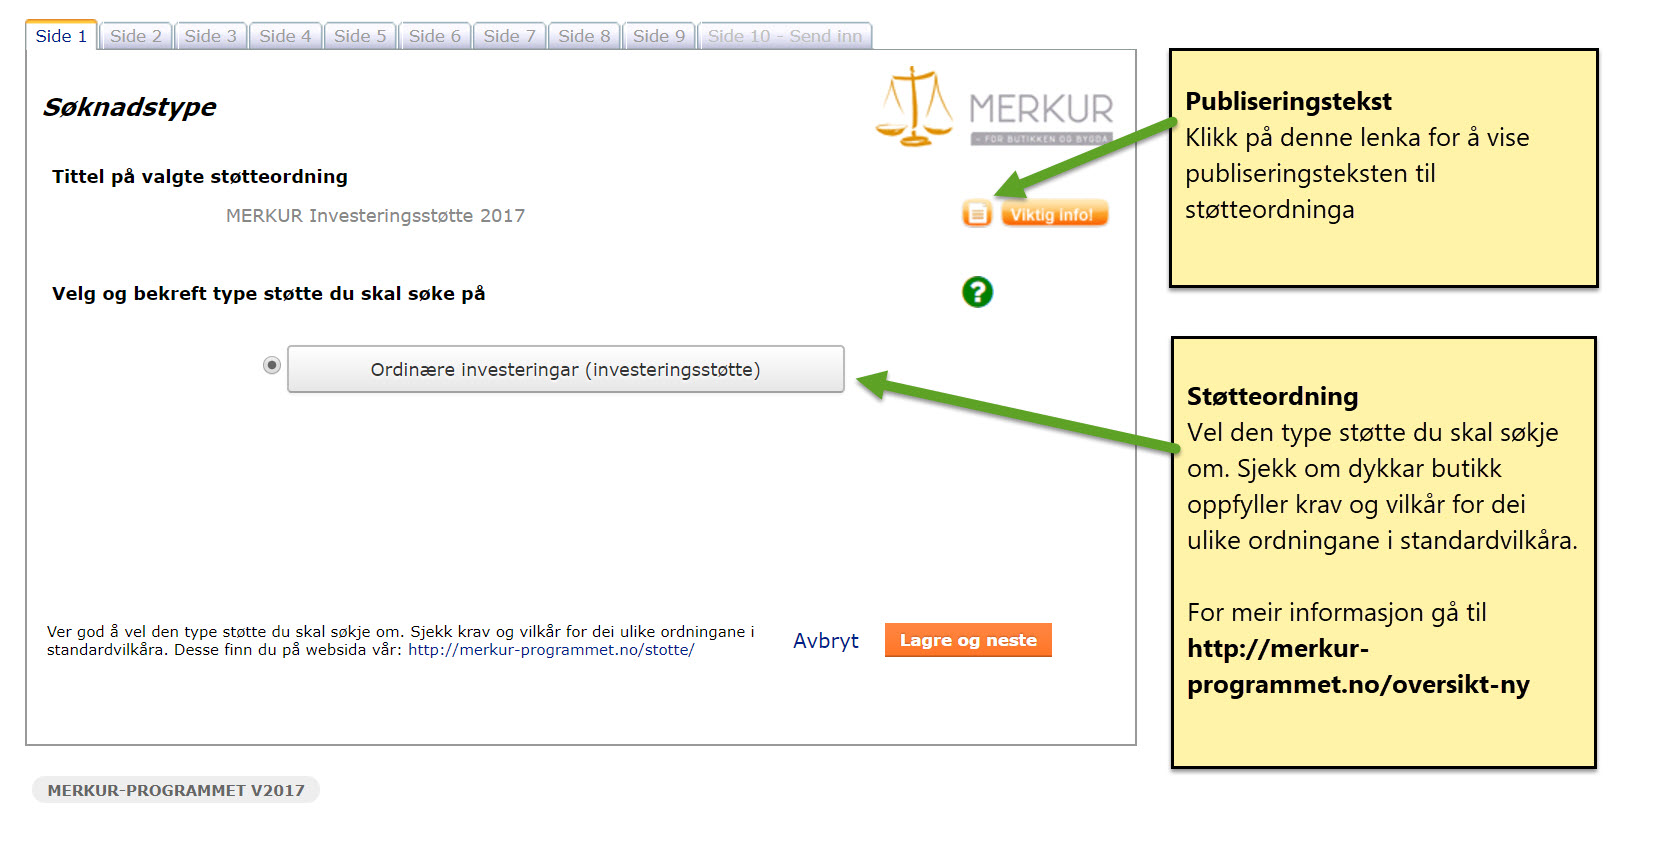1670x851 pixels.
Task: Click the MERKUR scales logo
Action: point(995,106)
